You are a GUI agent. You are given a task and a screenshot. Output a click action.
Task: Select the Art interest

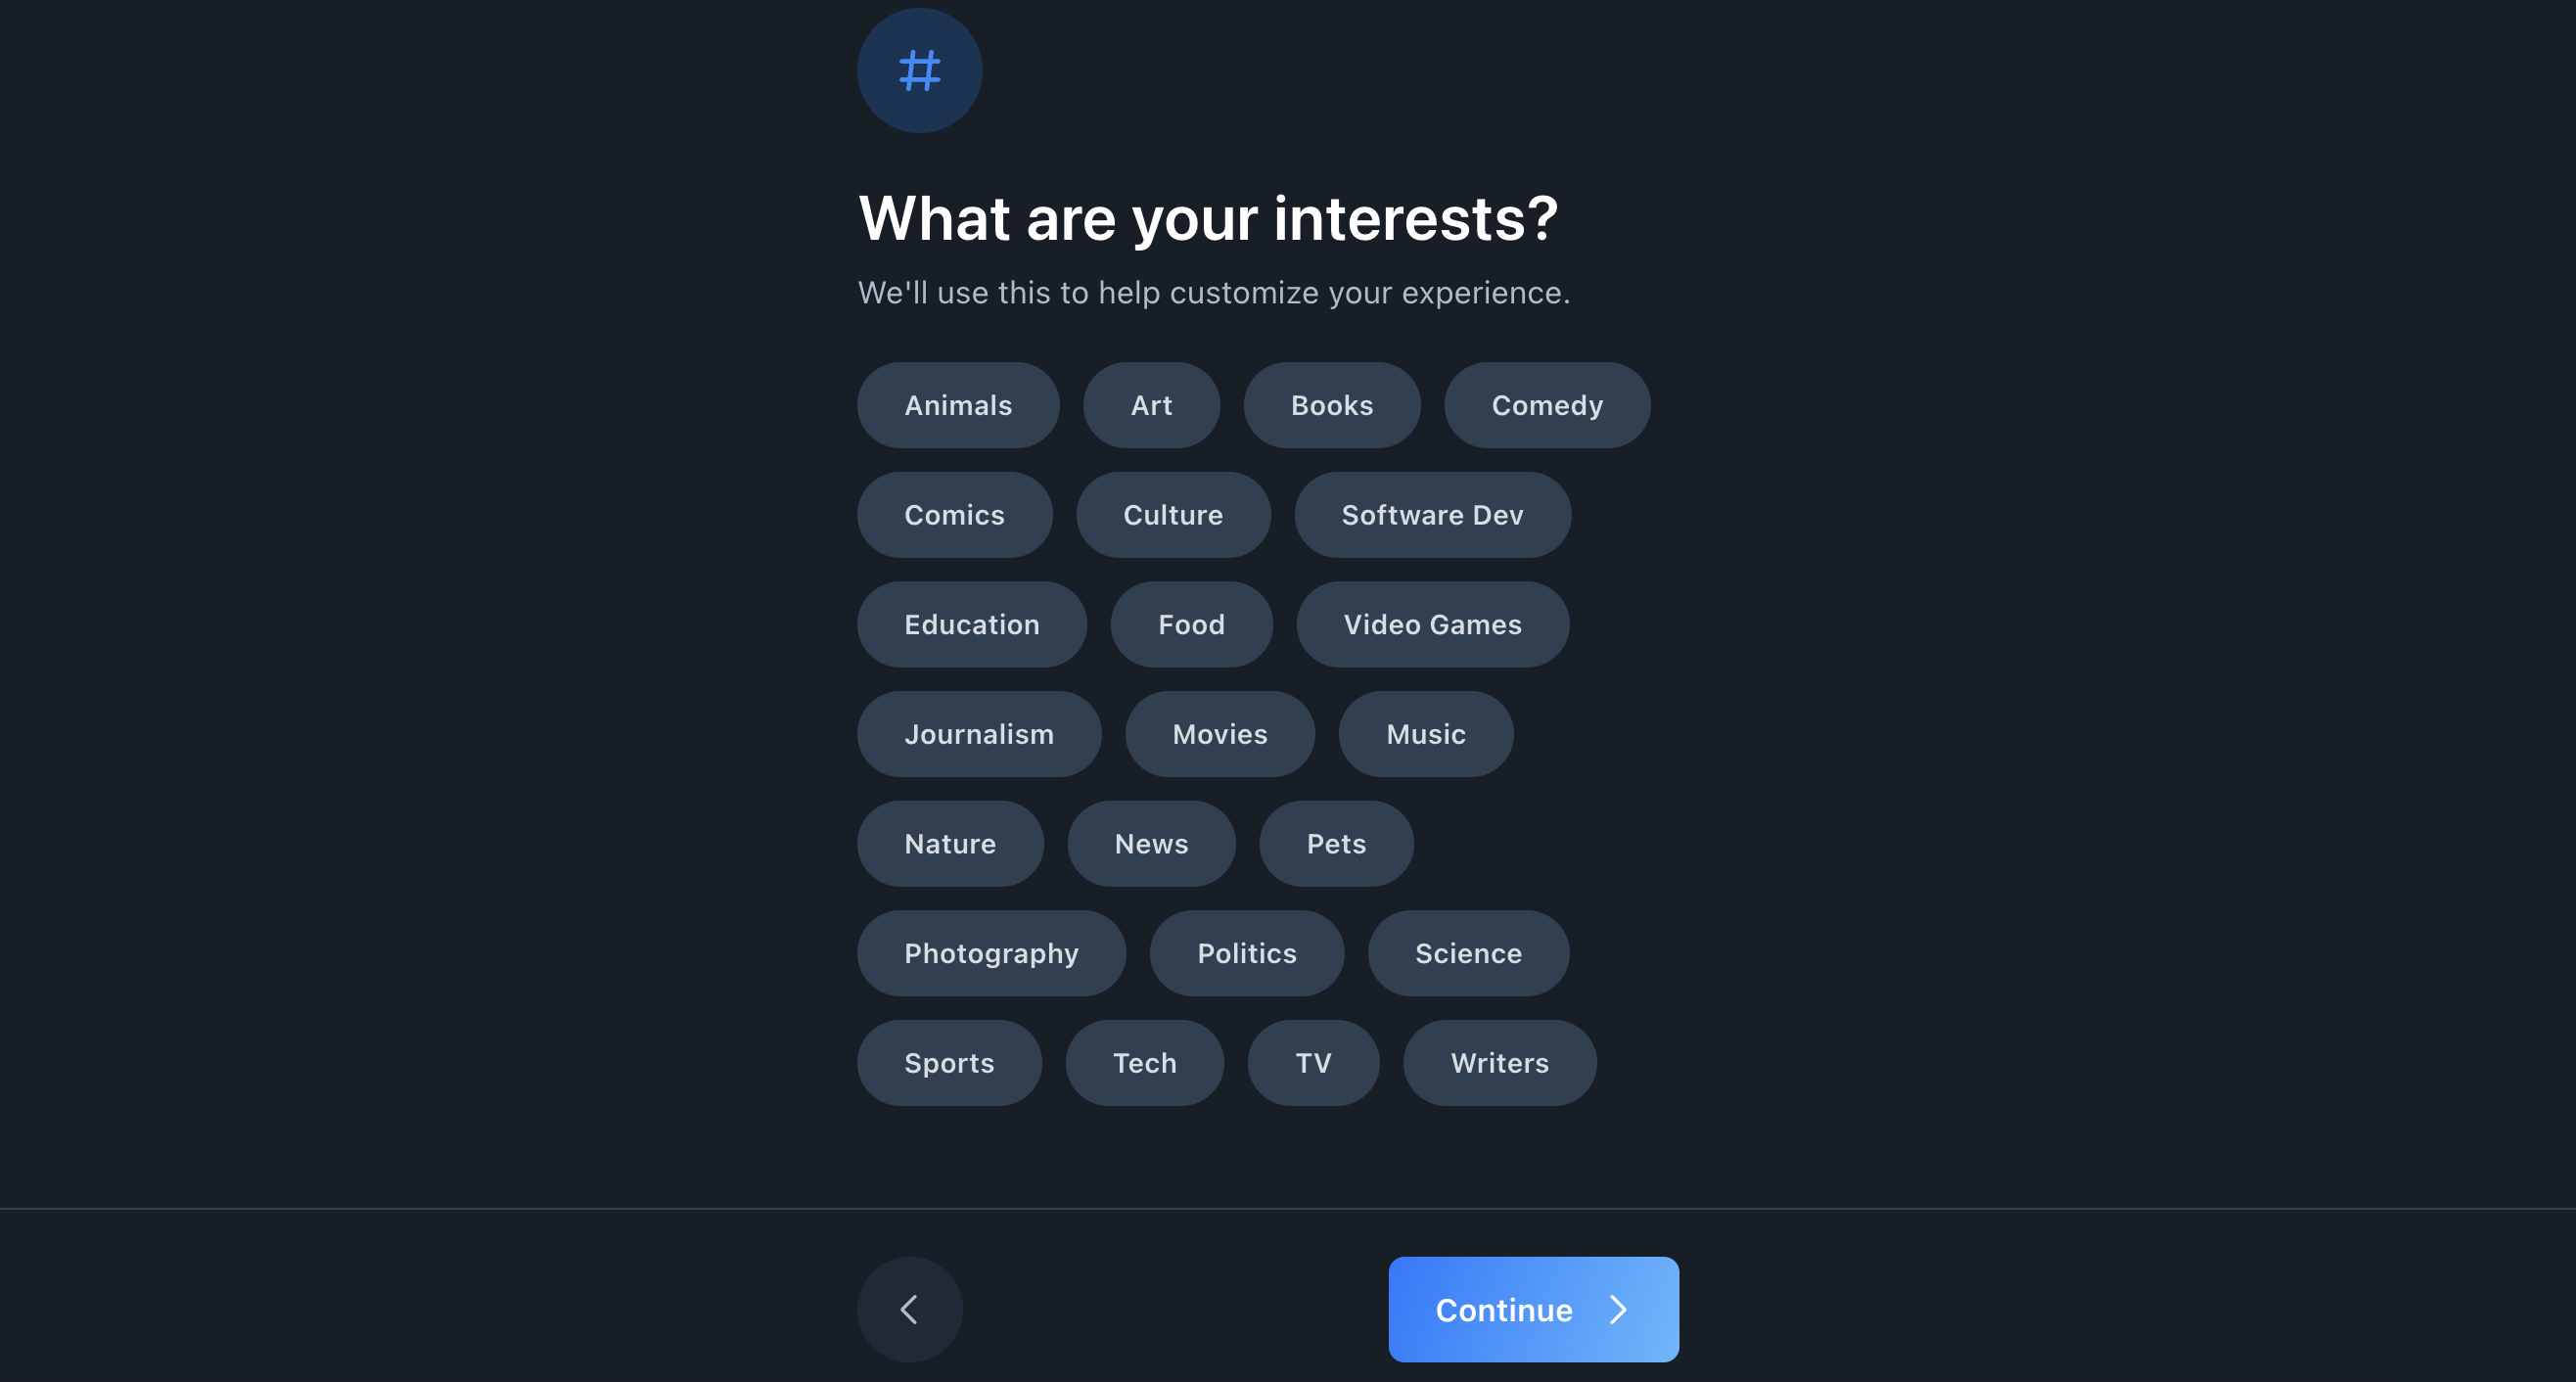[1151, 405]
